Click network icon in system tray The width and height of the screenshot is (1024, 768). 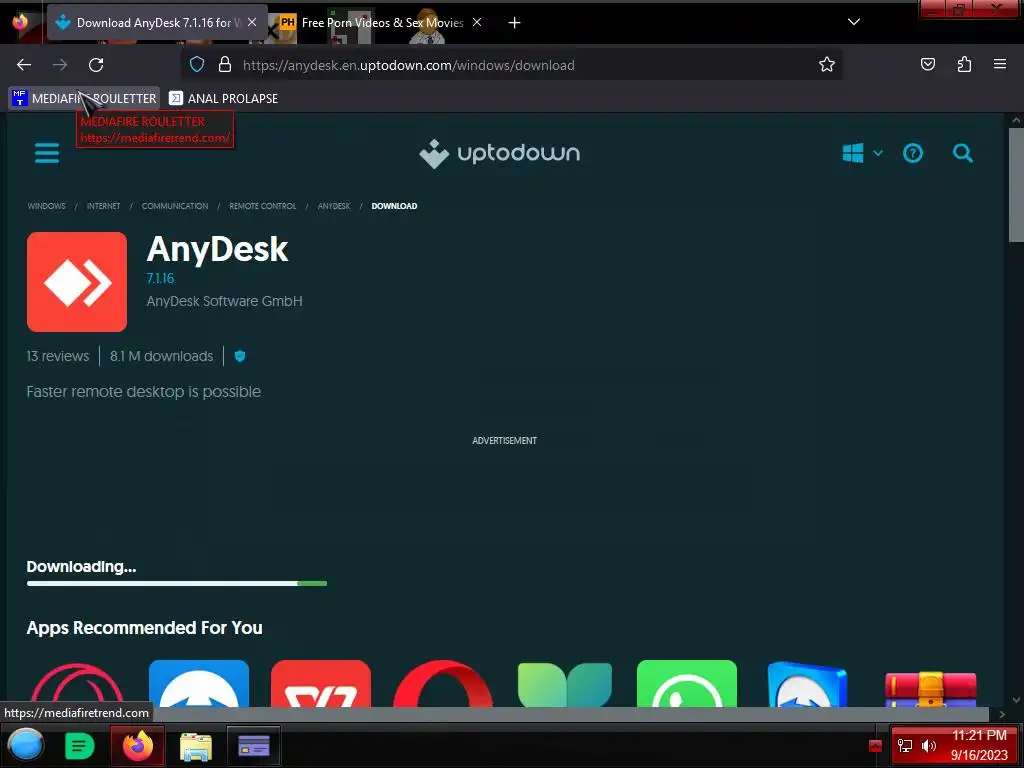click(904, 746)
